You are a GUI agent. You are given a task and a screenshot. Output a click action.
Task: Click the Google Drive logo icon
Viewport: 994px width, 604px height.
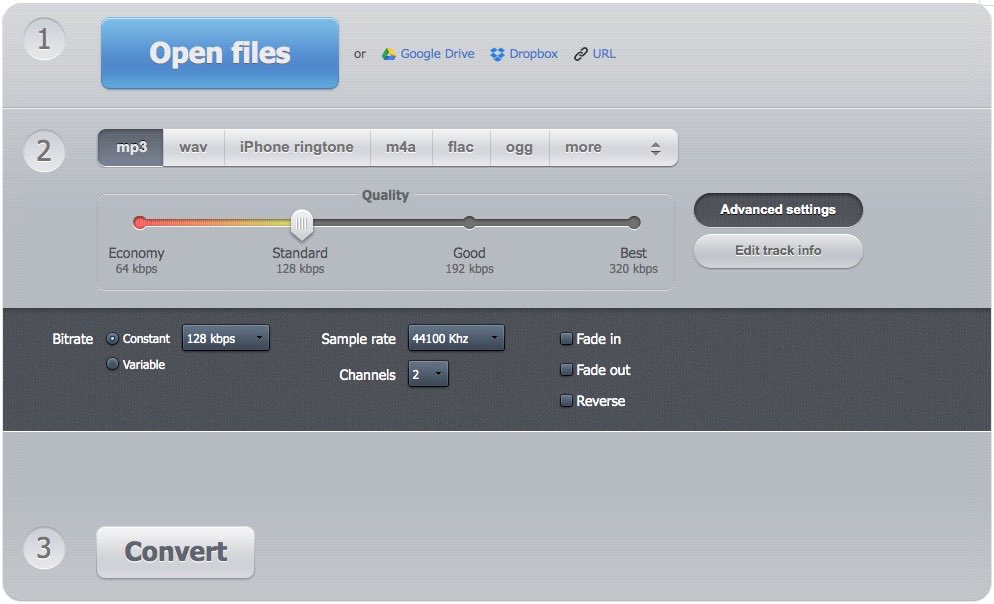click(389, 54)
